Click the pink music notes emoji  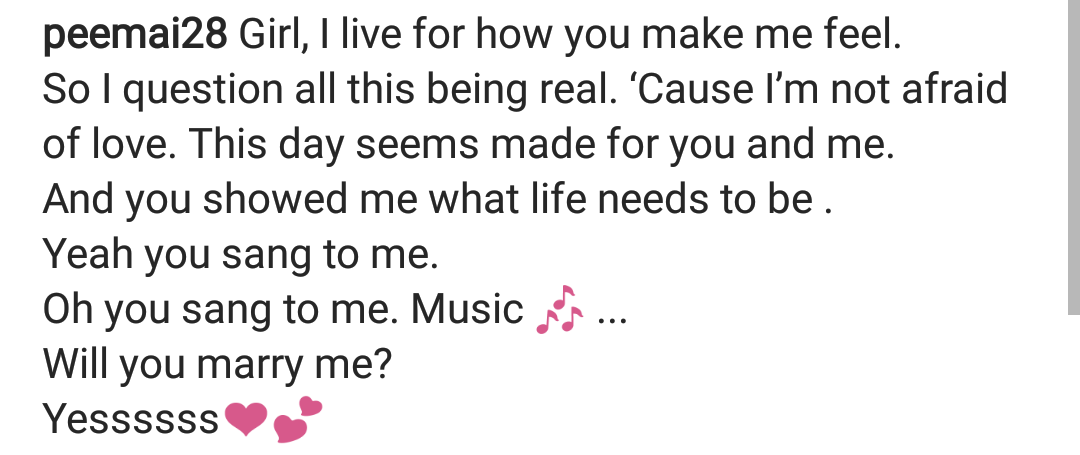click(x=559, y=310)
